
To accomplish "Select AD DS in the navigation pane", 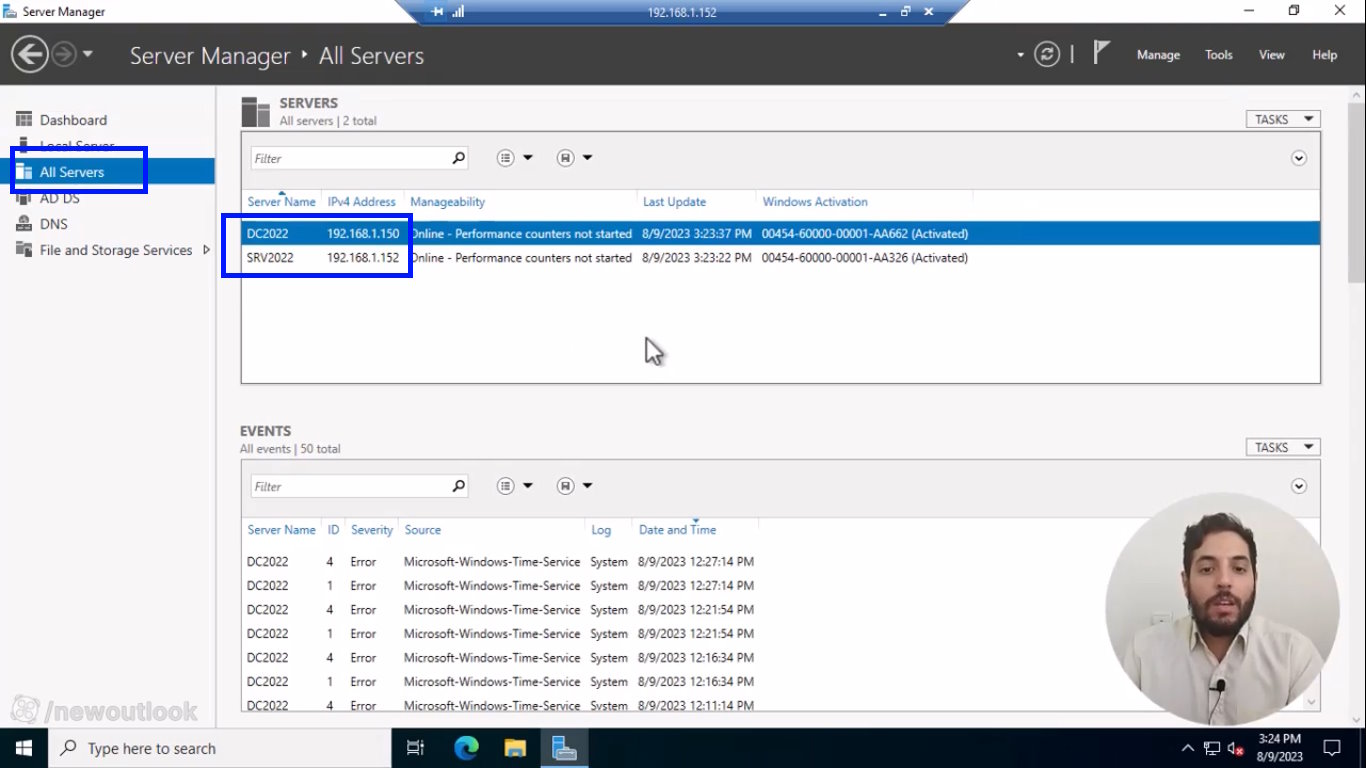I will (x=60, y=198).
